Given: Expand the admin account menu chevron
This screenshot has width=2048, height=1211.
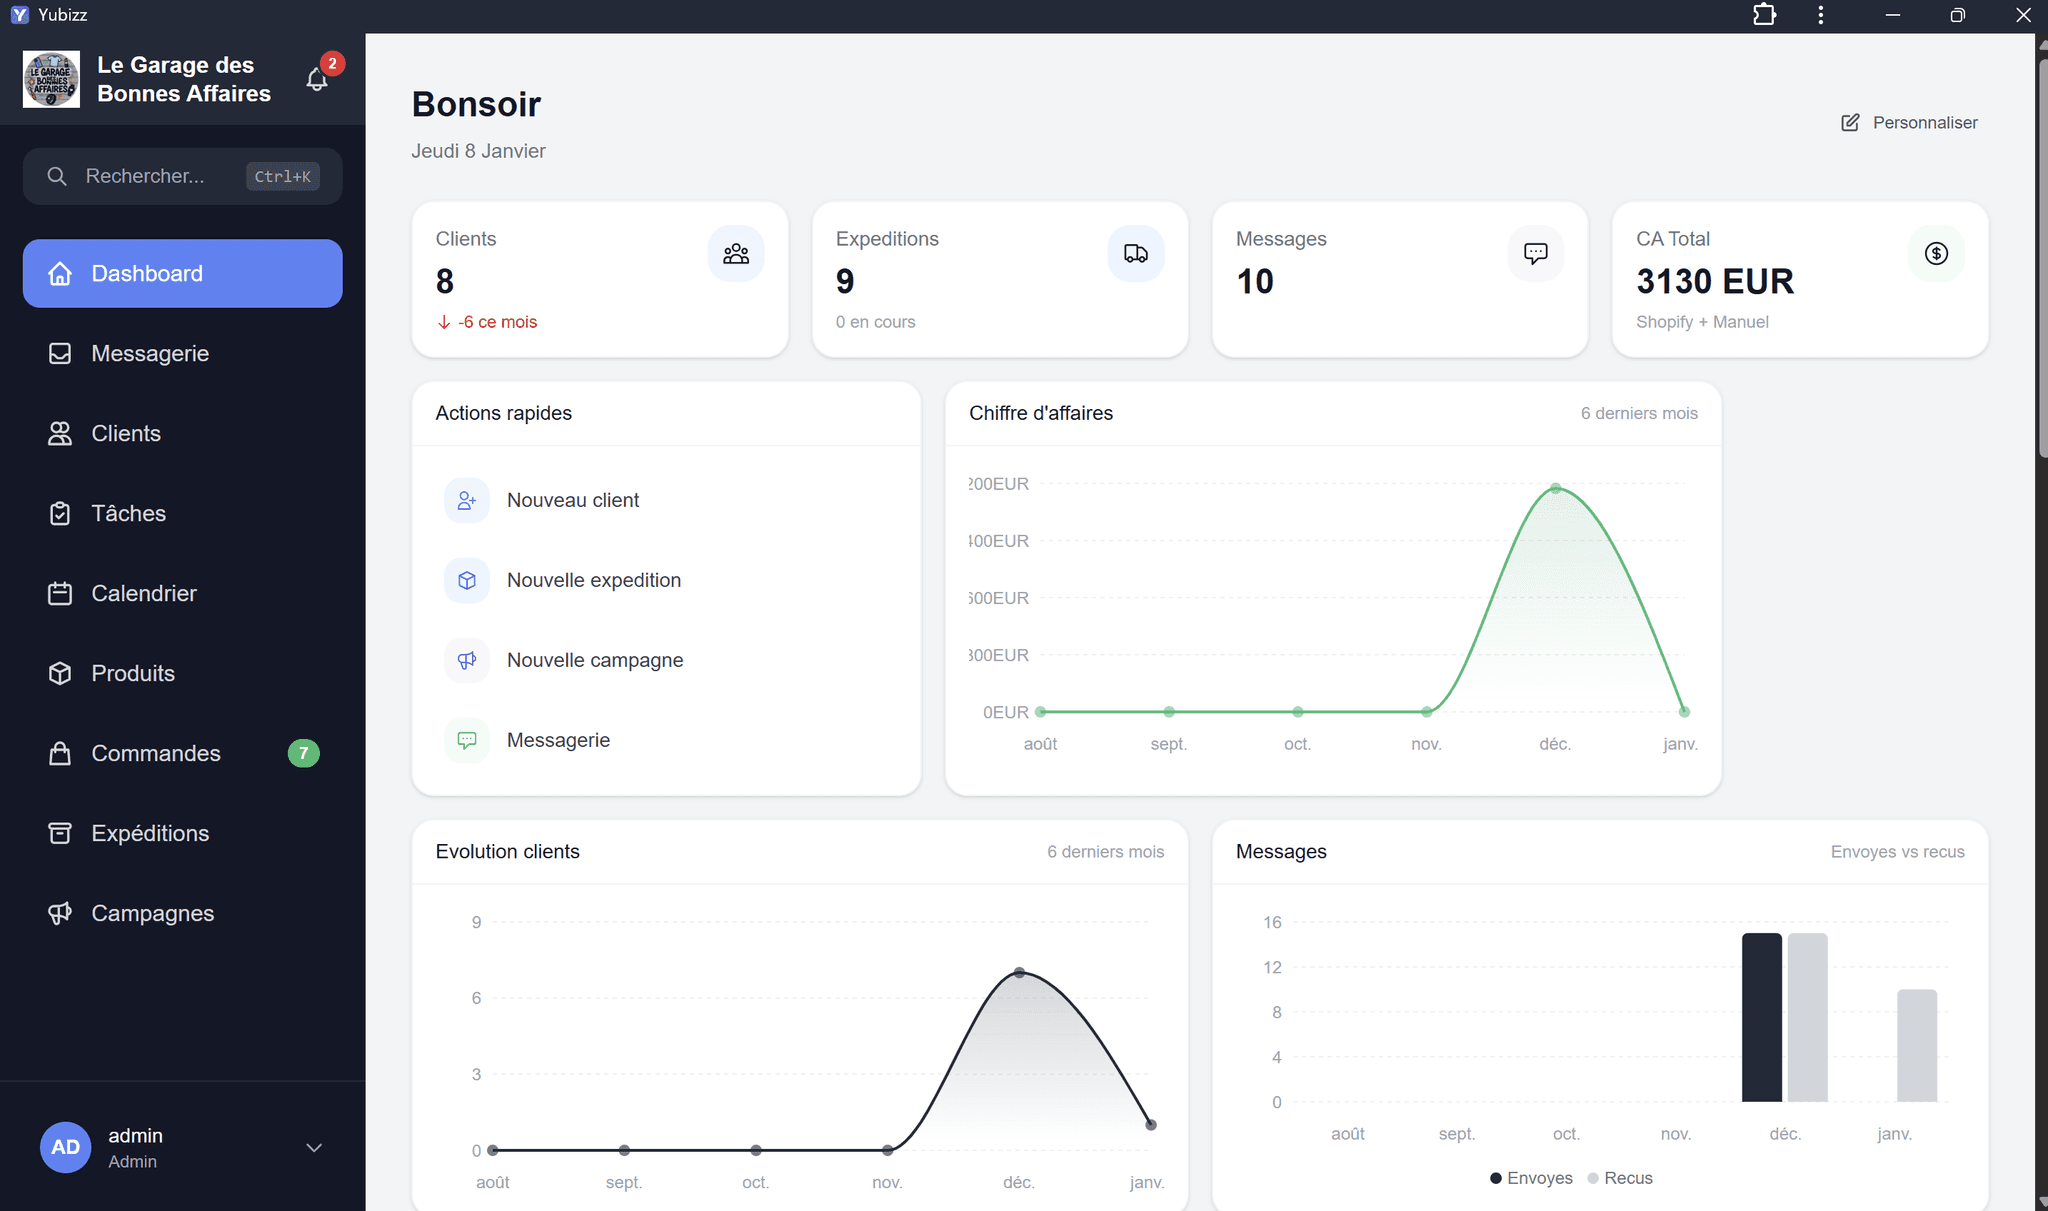Looking at the screenshot, I should tap(314, 1147).
